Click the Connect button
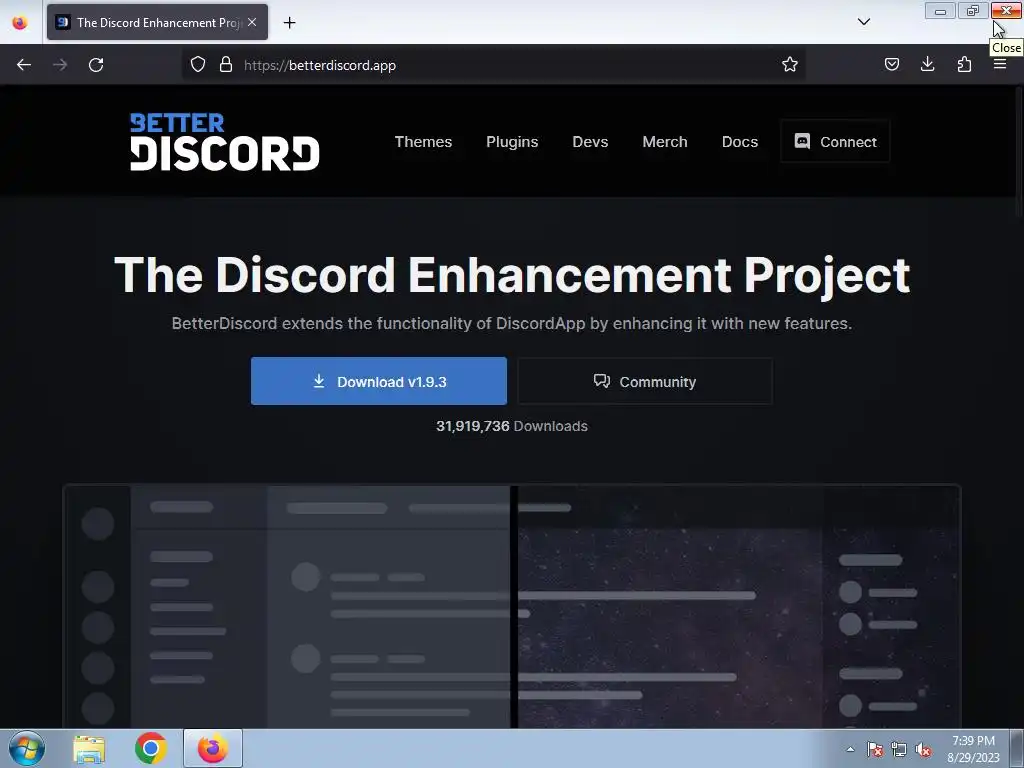 pos(835,142)
